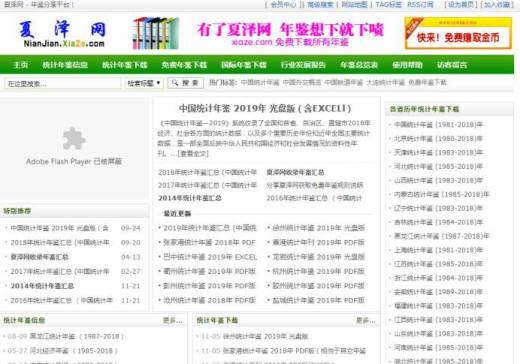Open the 使用帮助 nav menu item

(x=407, y=65)
